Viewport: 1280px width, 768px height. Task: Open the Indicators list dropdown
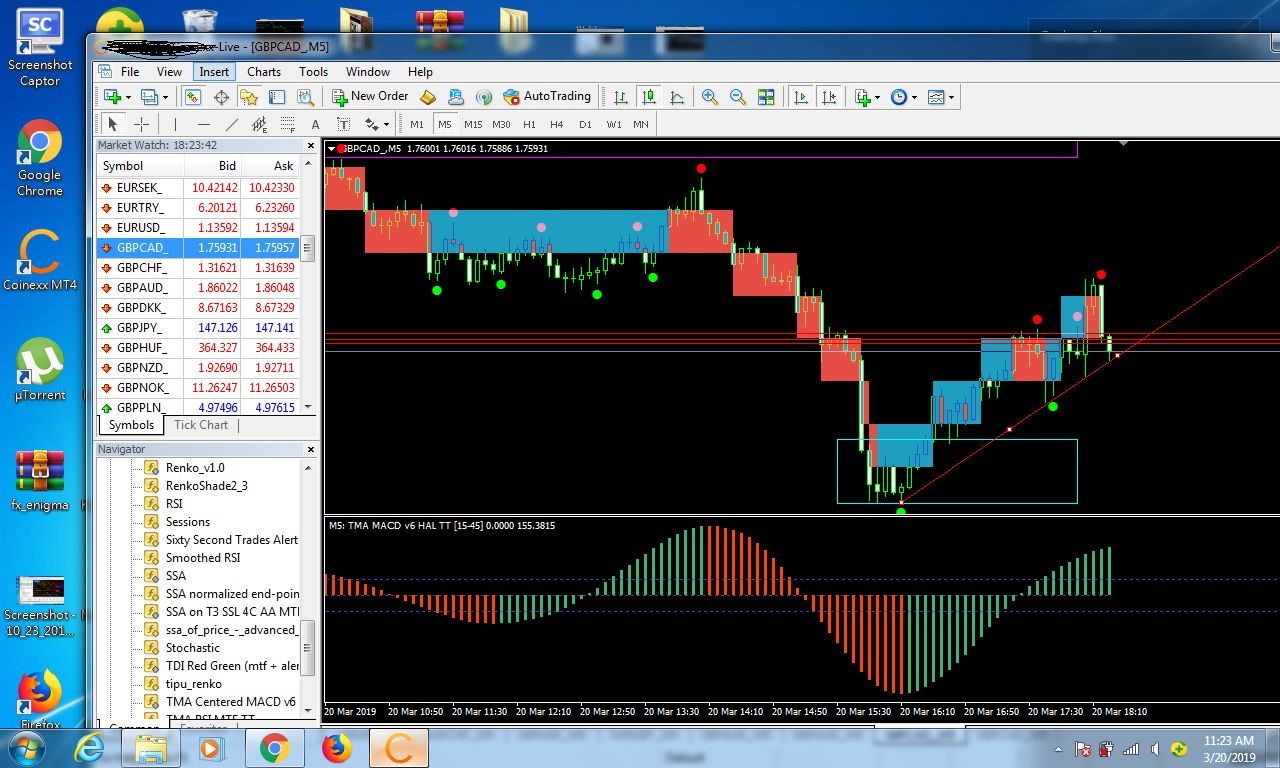[x=866, y=97]
